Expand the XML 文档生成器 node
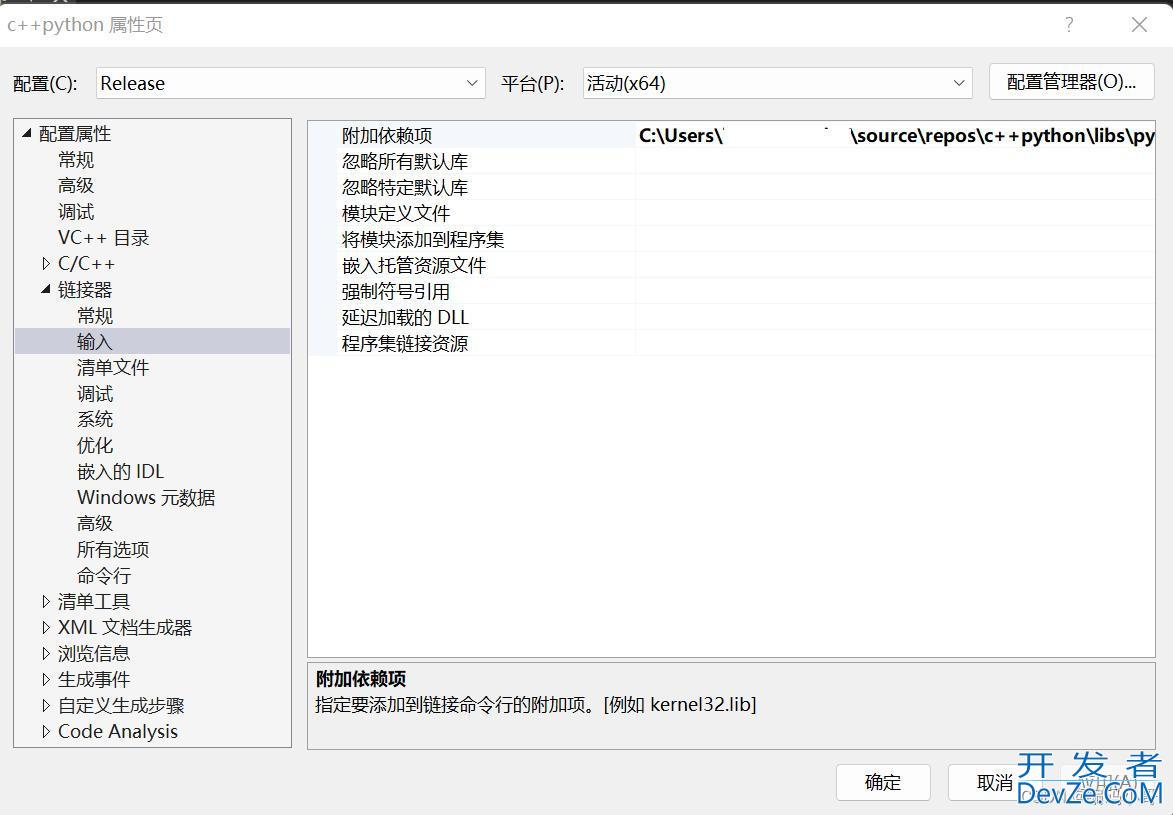1173x815 pixels. coord(46,627)
